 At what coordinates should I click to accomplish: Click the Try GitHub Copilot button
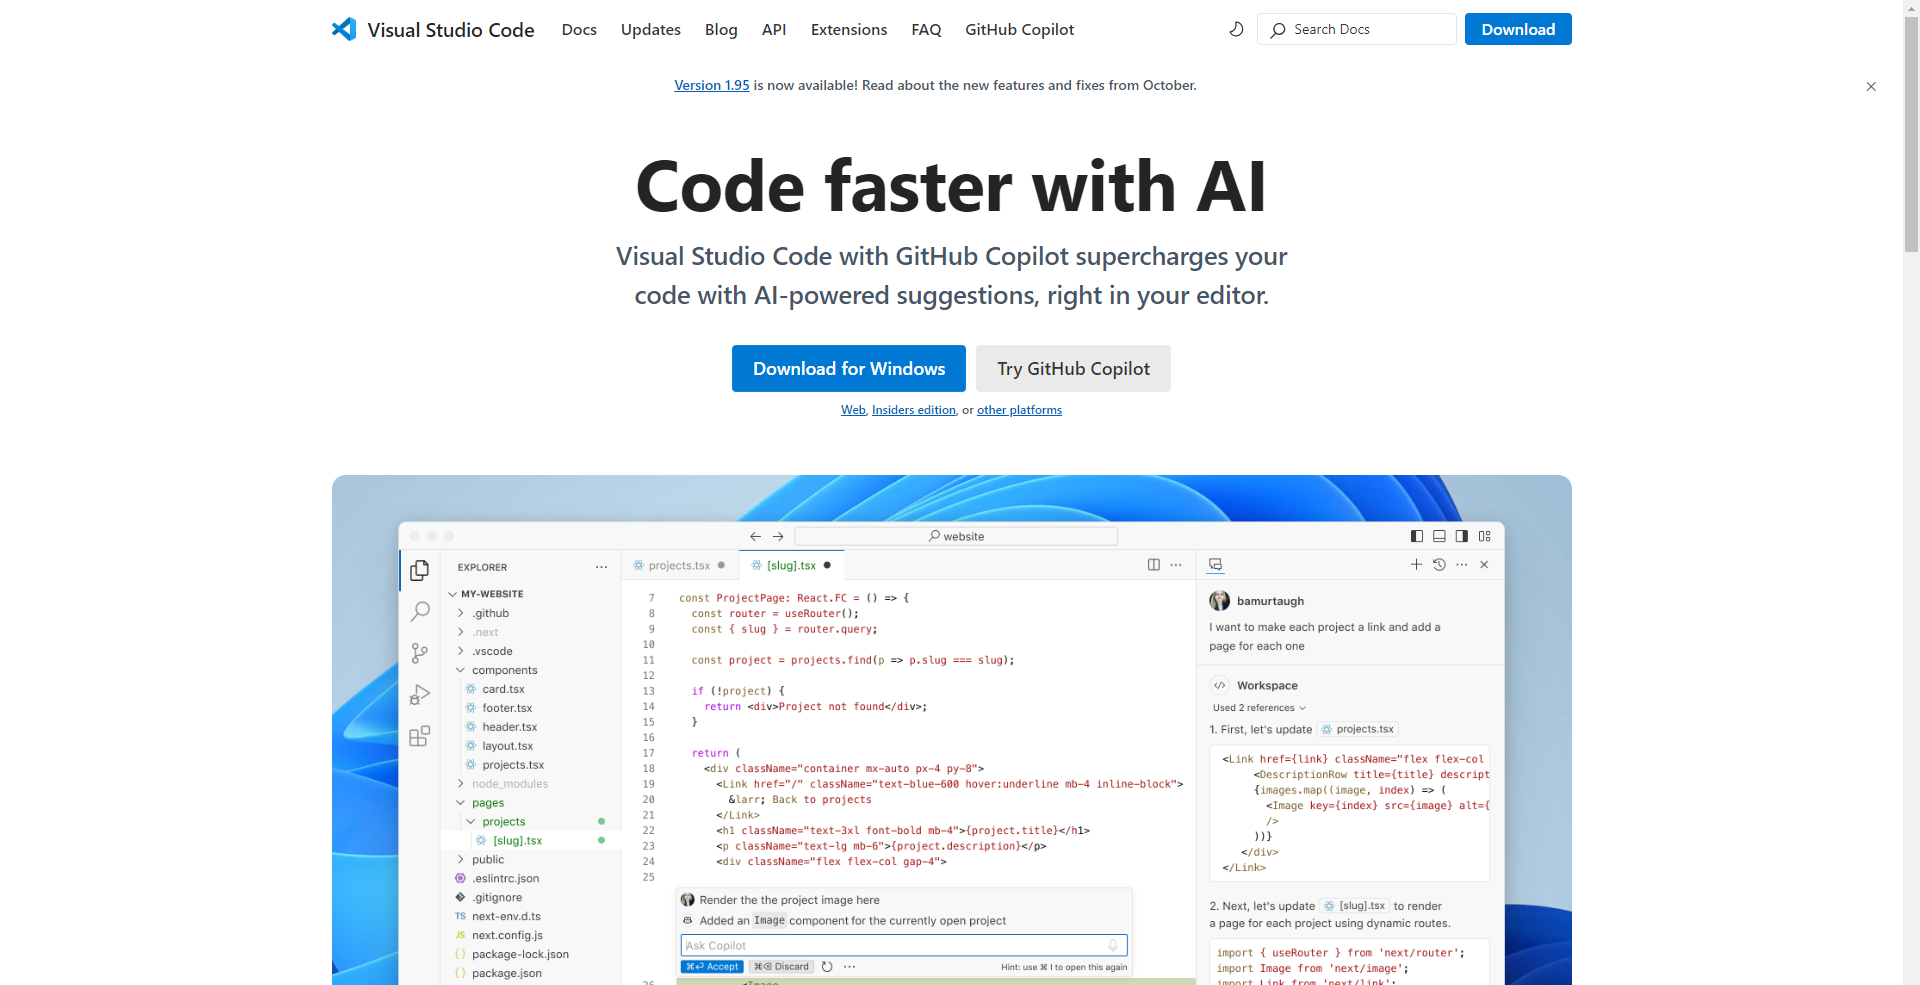click(1073, 368)
